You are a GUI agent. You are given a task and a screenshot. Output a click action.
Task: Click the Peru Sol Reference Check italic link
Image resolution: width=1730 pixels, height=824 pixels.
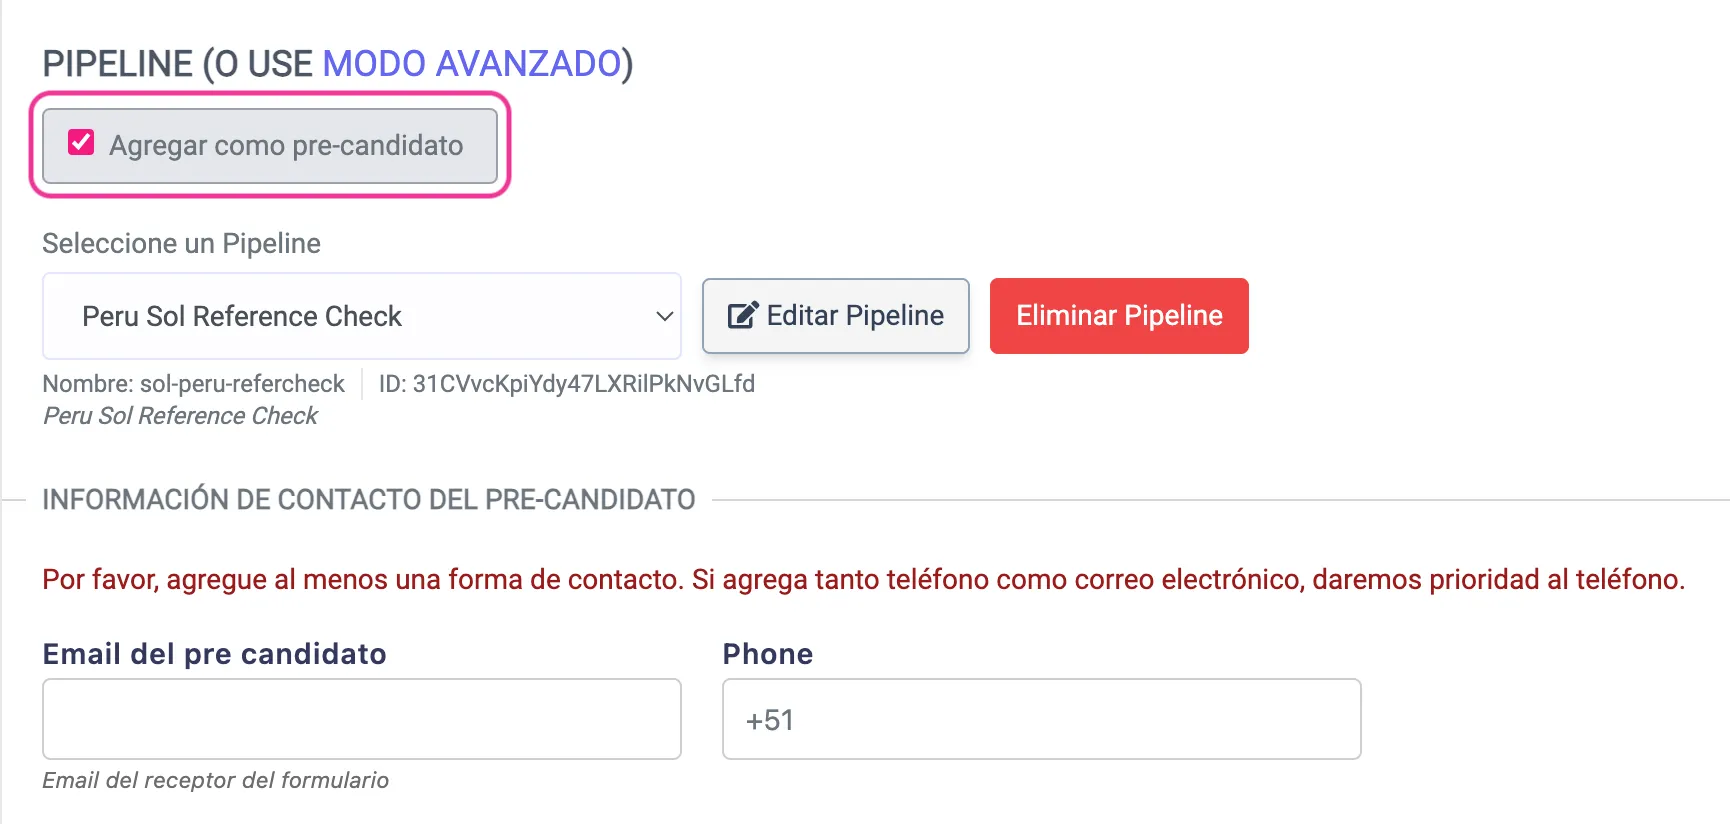point(180,415)
